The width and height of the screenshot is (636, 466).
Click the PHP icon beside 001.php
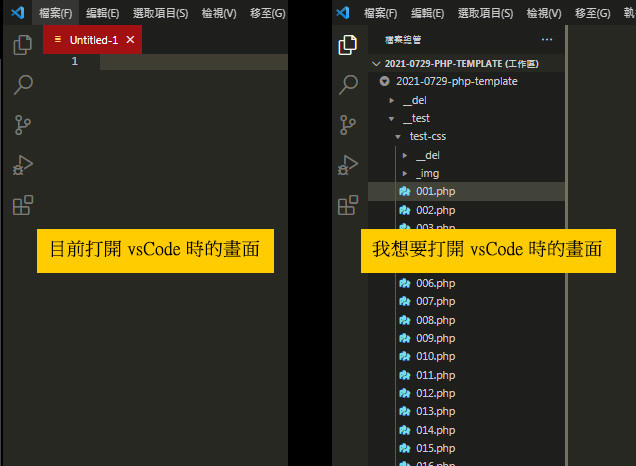(404, 191)
